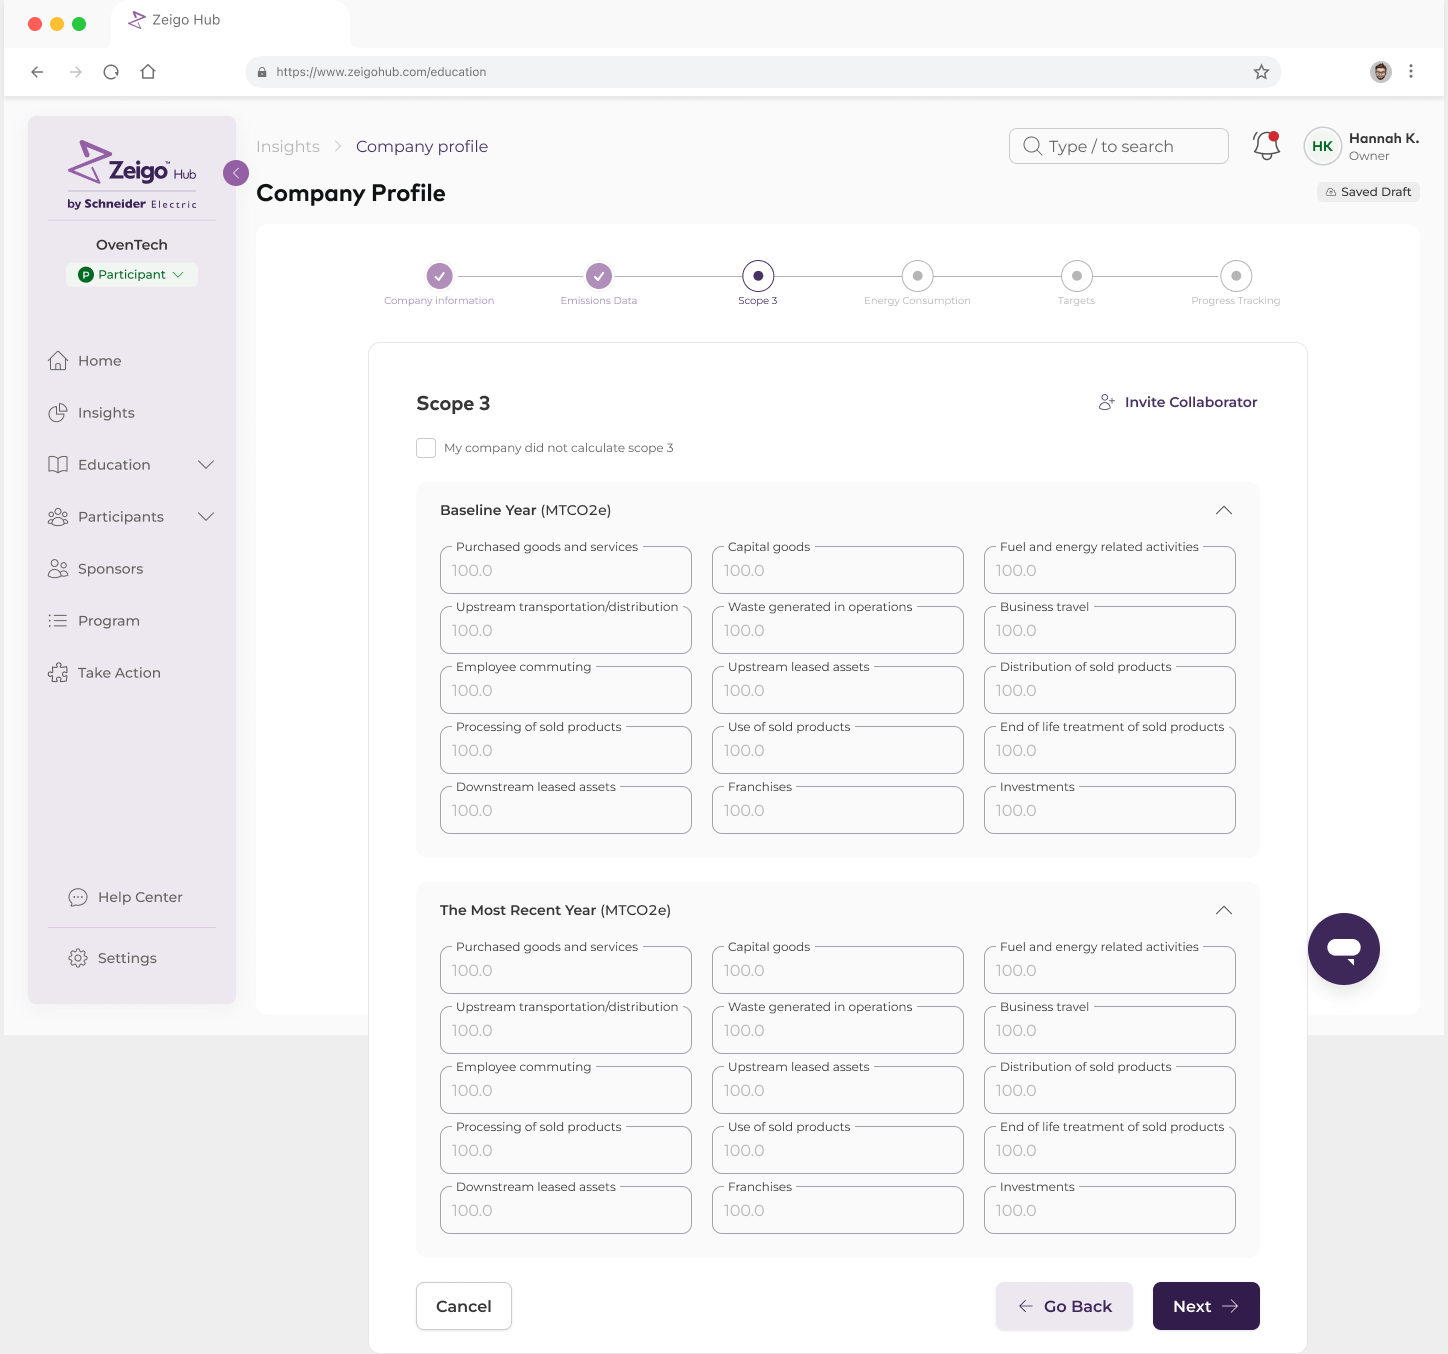
Task: Click Most Recent Year Use of sold products field
Action: pyautogui.click(x=838, y=1150)
